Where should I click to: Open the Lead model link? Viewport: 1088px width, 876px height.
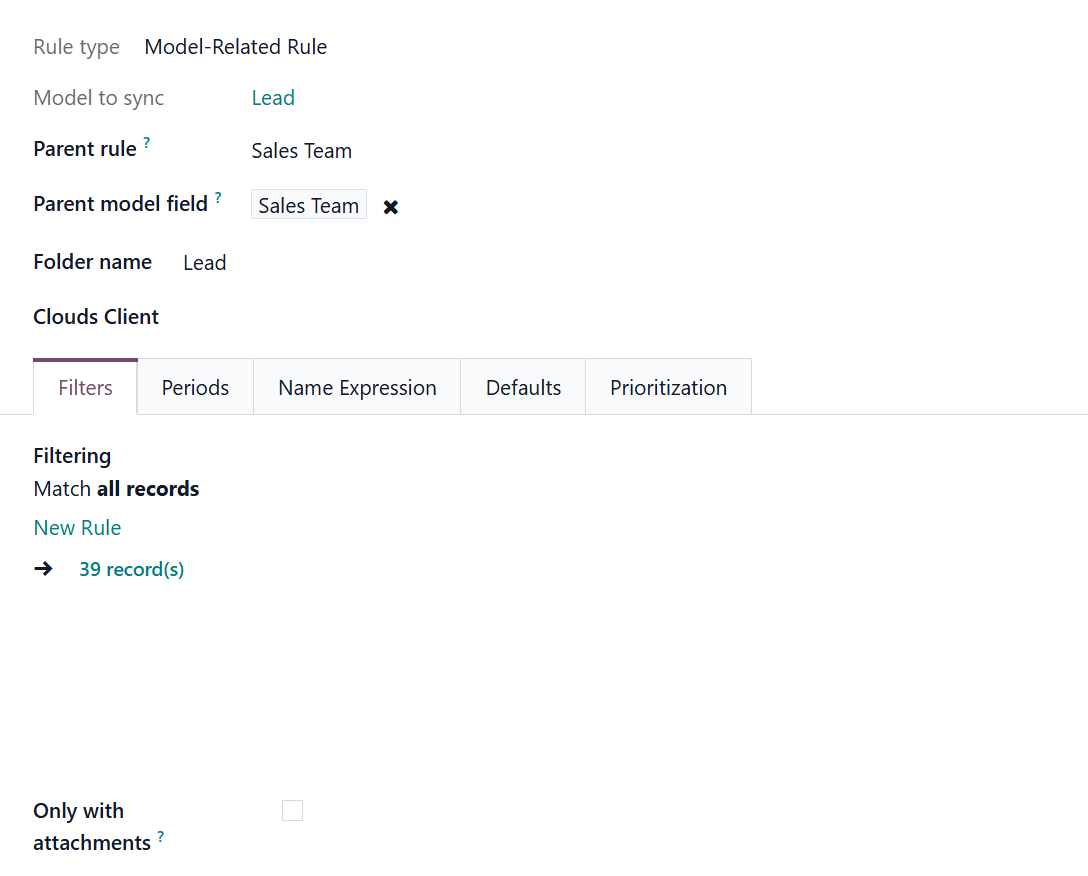click(273, 98)
